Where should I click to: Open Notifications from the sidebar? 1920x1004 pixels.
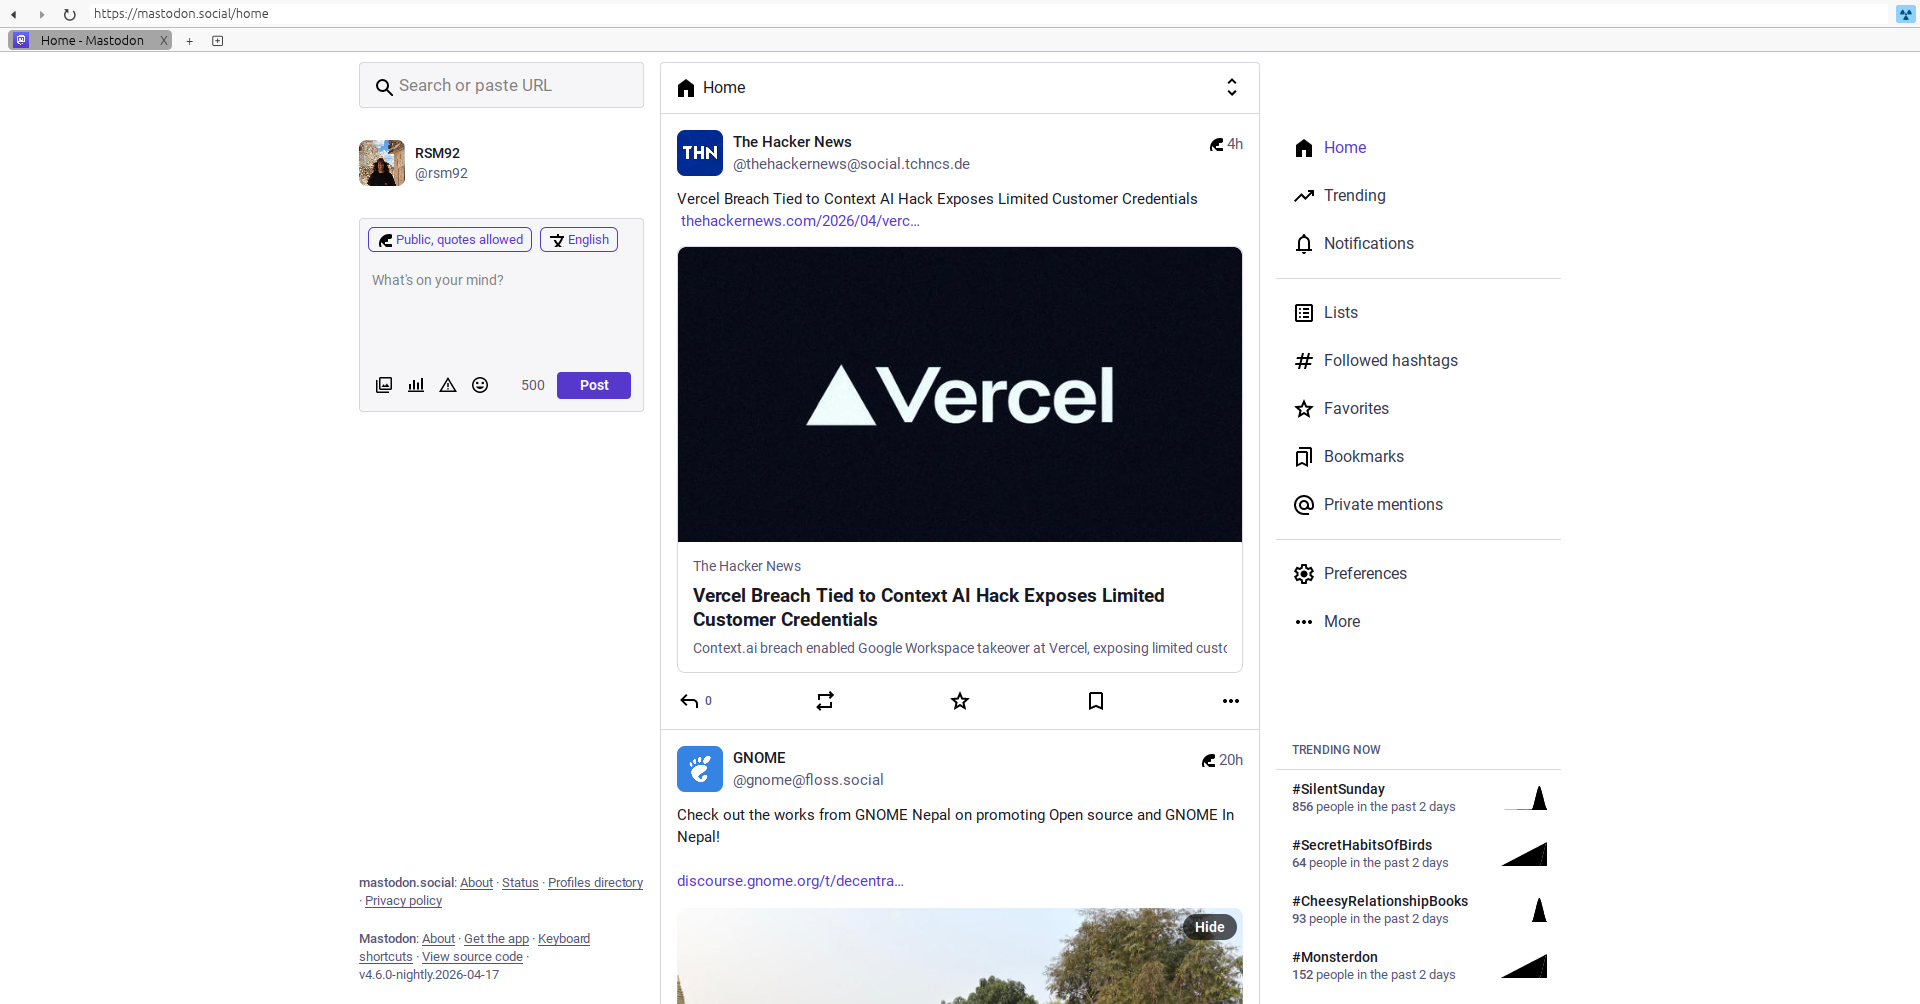1368,244
